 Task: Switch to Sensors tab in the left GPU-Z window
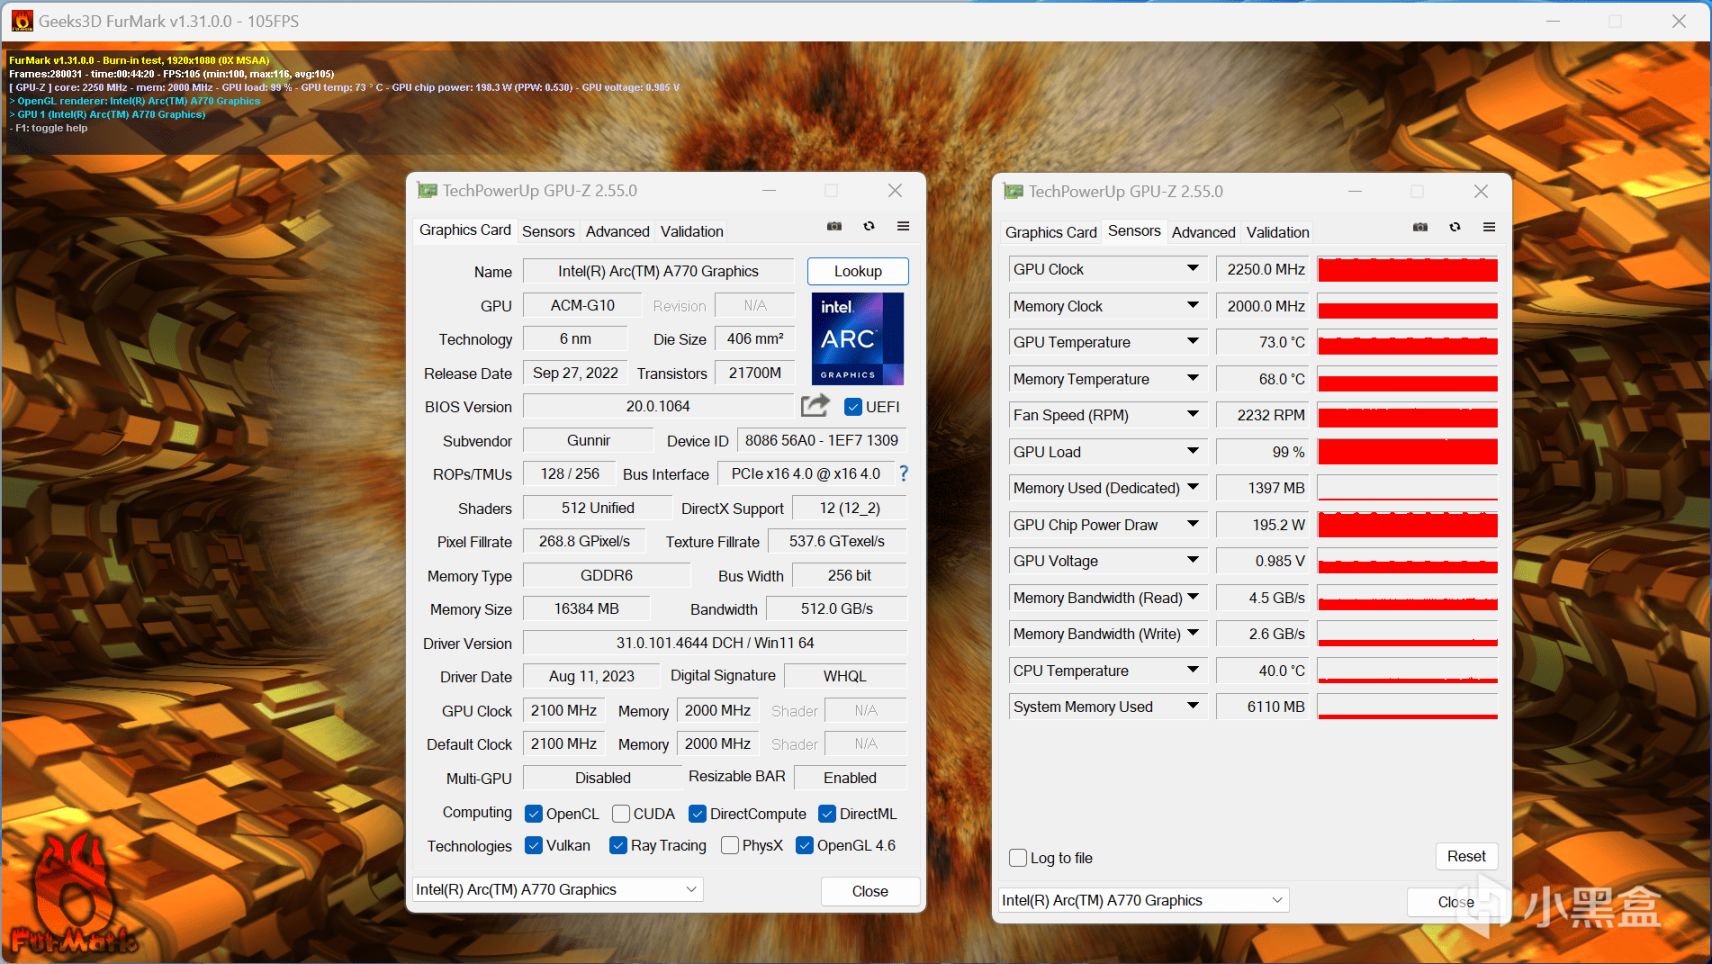tap(548, 231)
